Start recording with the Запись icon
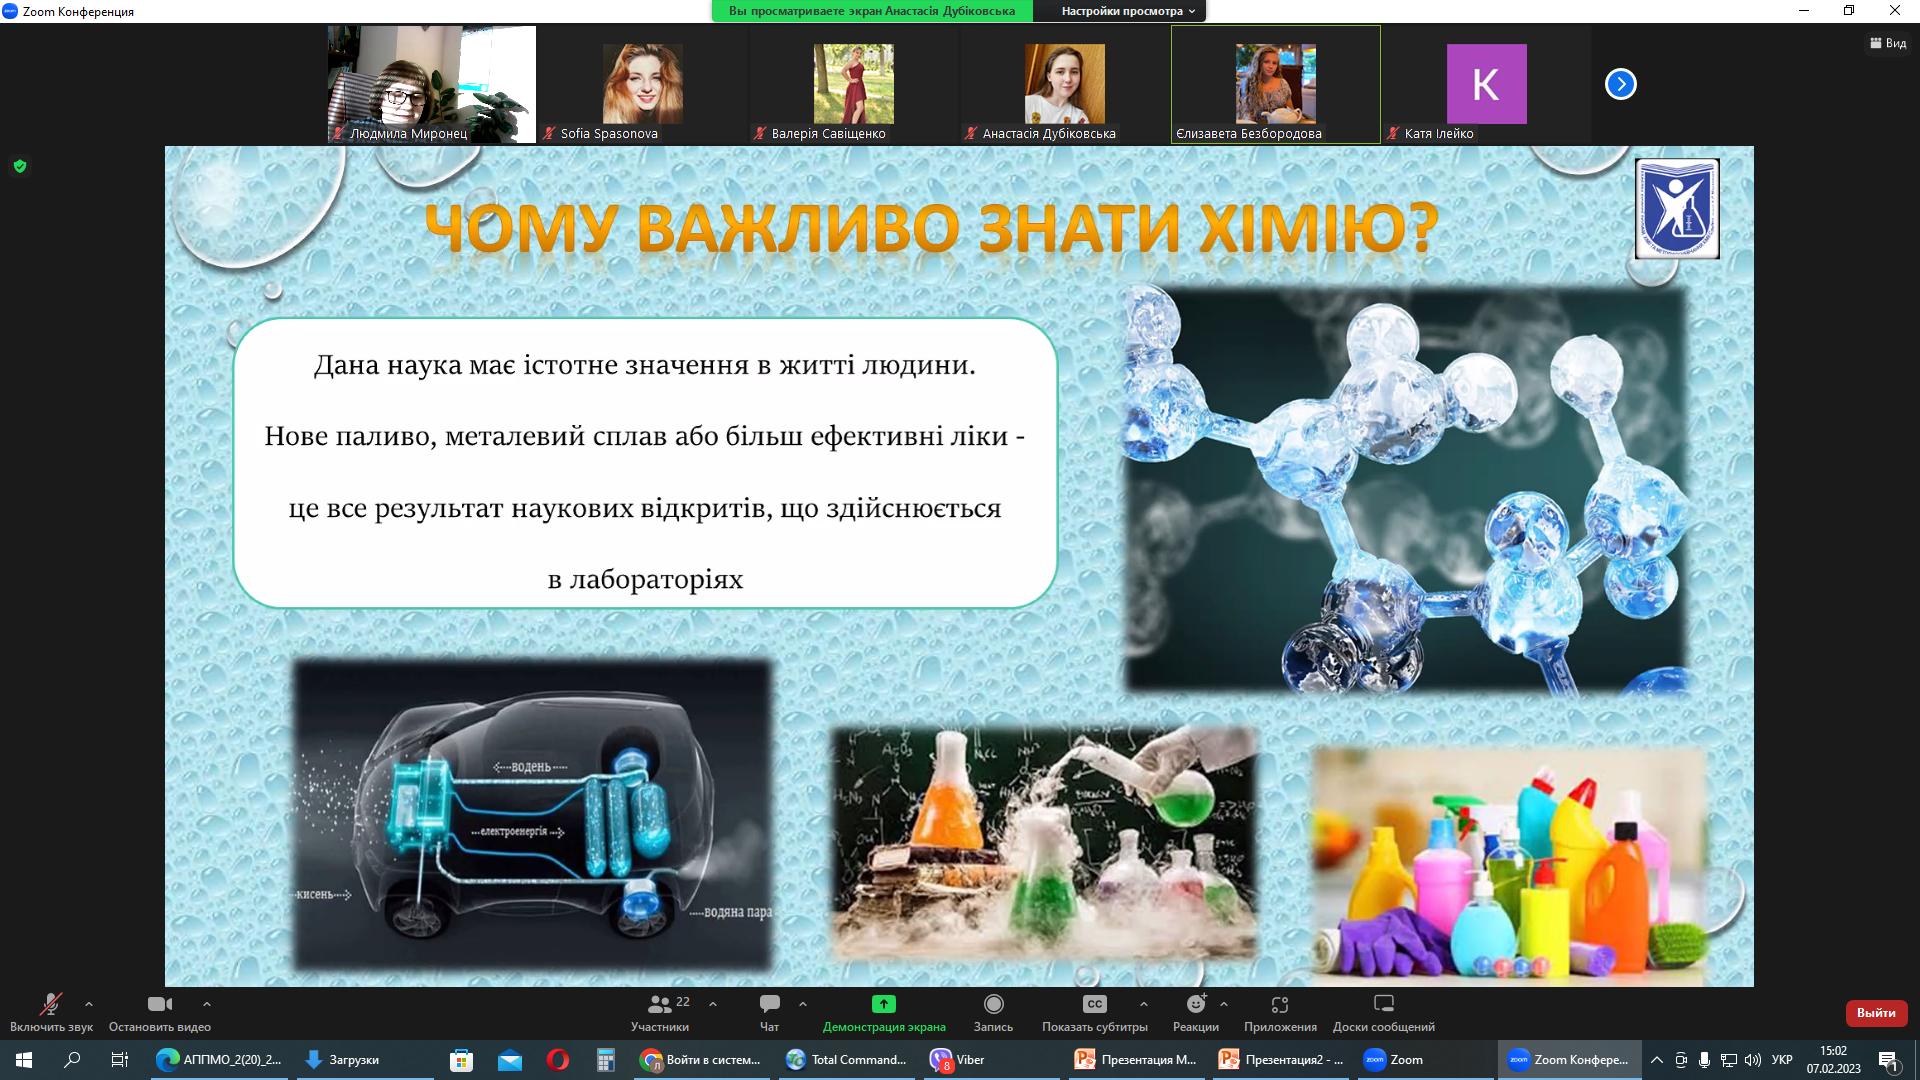This screenshot has width=1920, height=1080. pyautogui.click(x=993, y=1004)
